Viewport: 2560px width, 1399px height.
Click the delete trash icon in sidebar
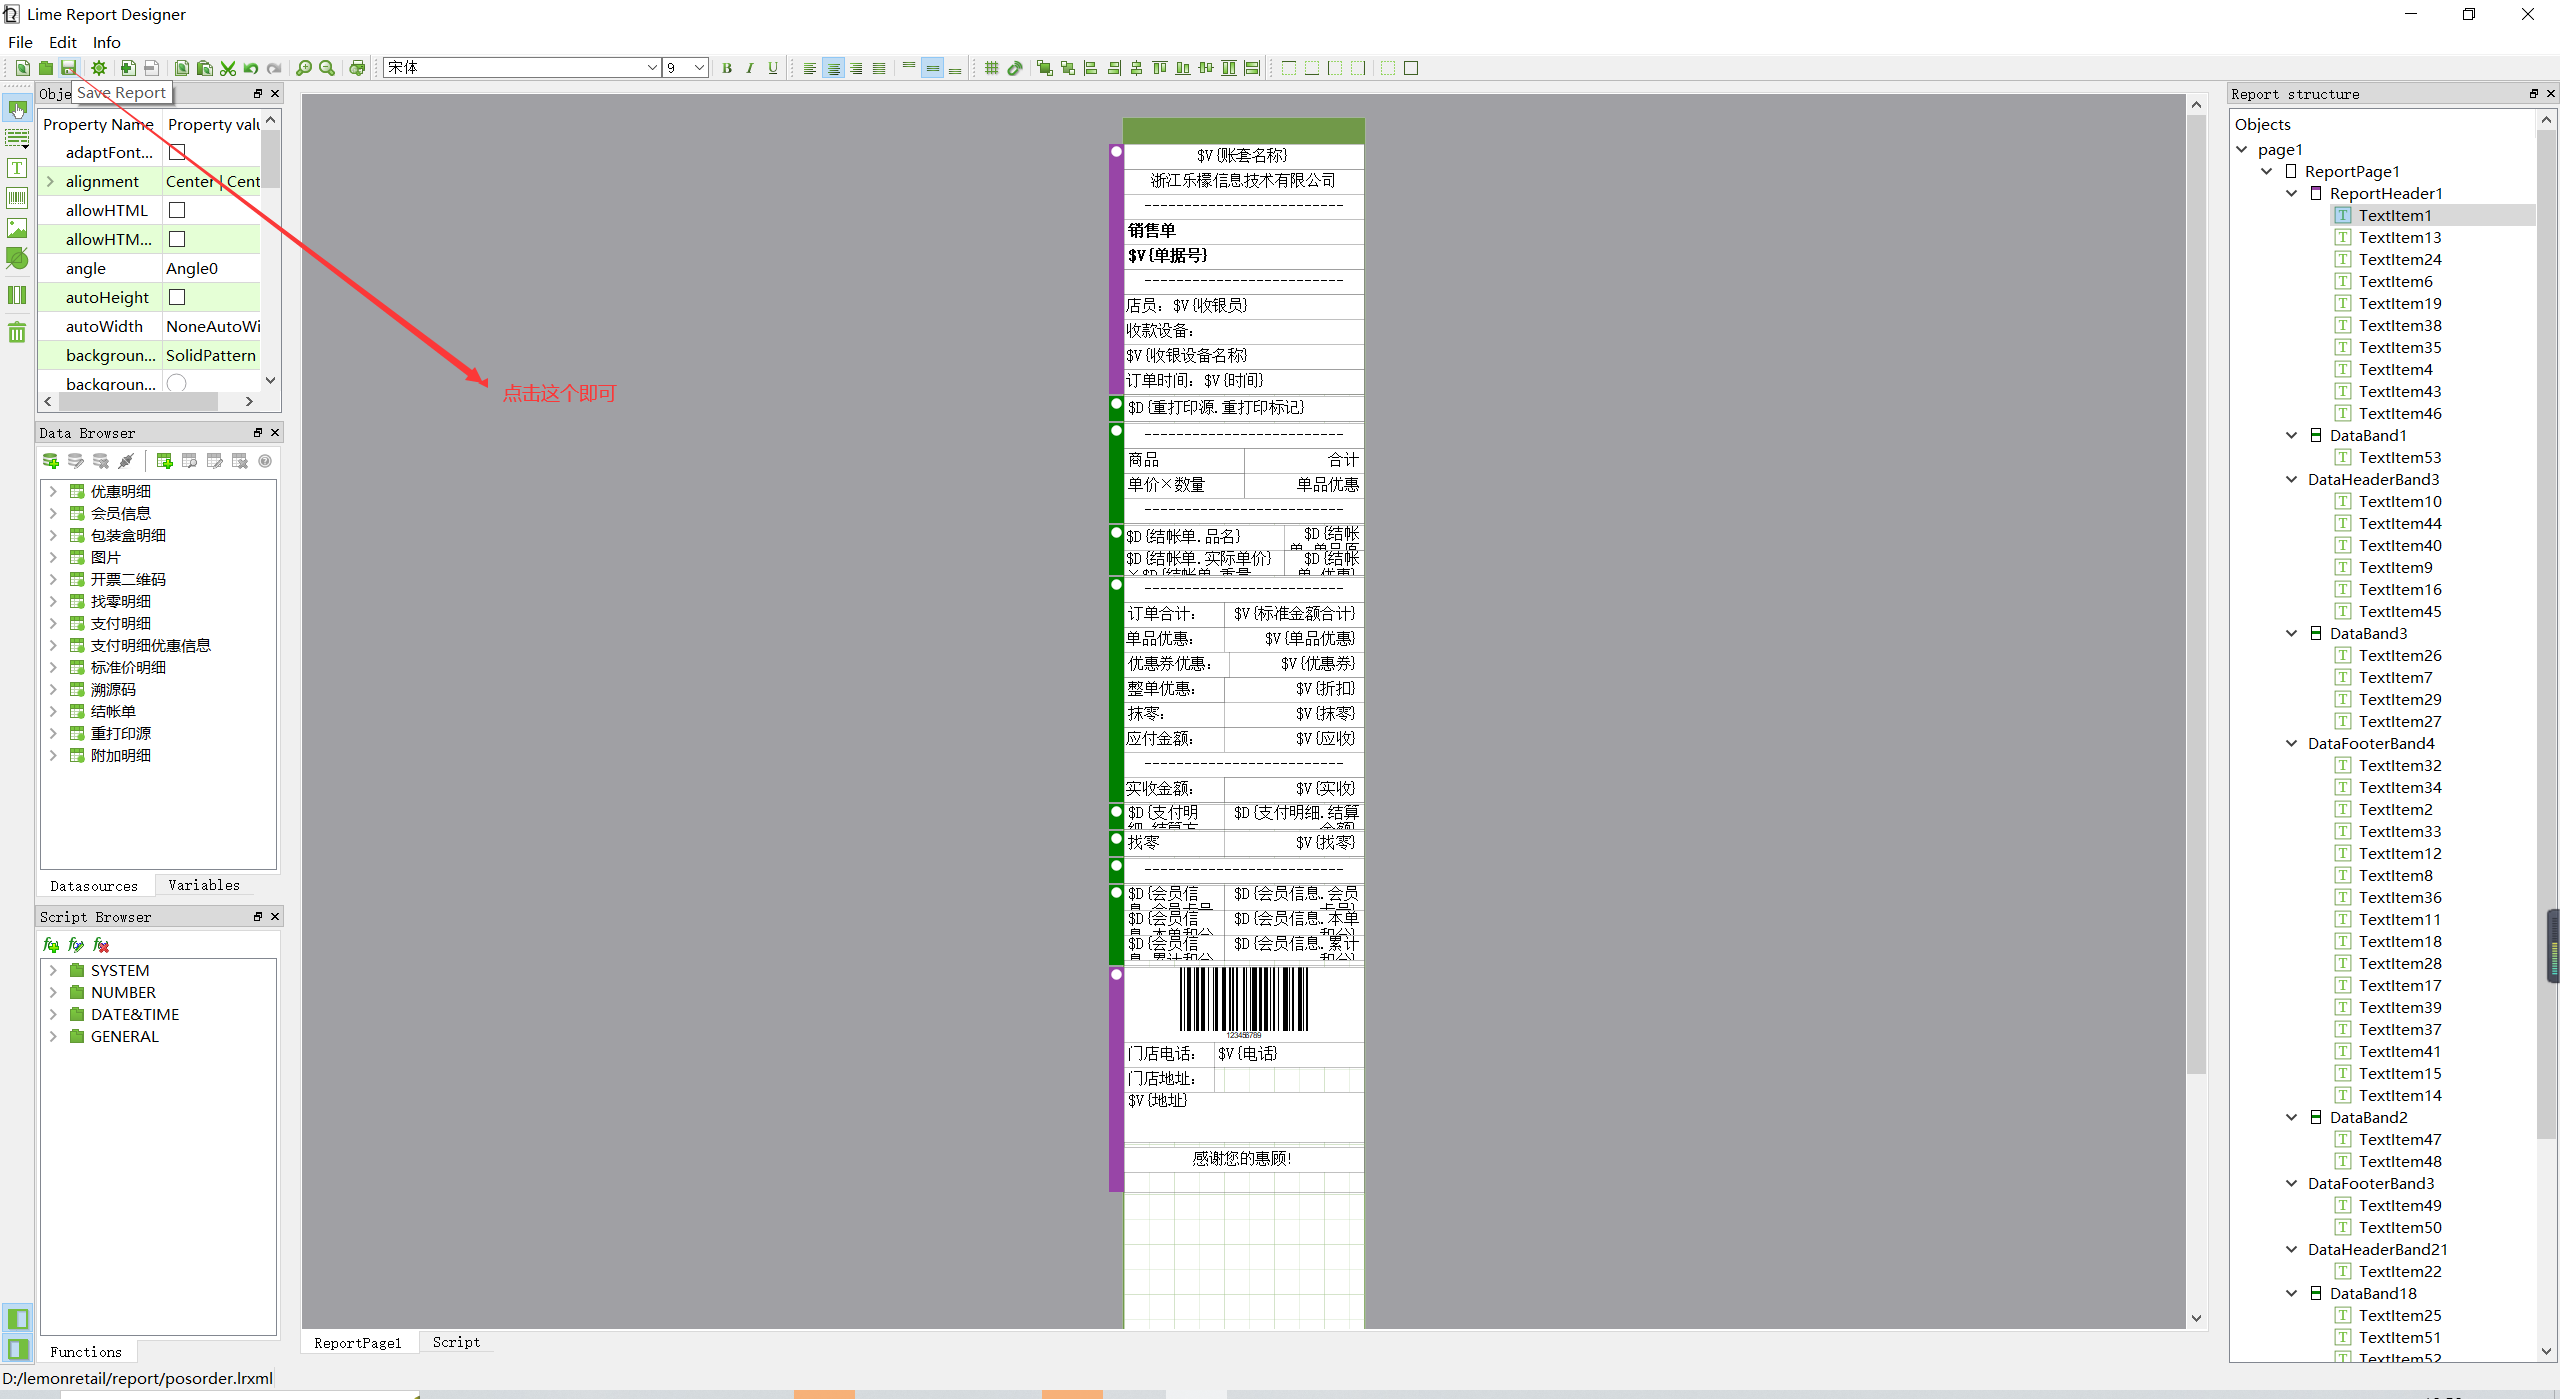point(17,332)
